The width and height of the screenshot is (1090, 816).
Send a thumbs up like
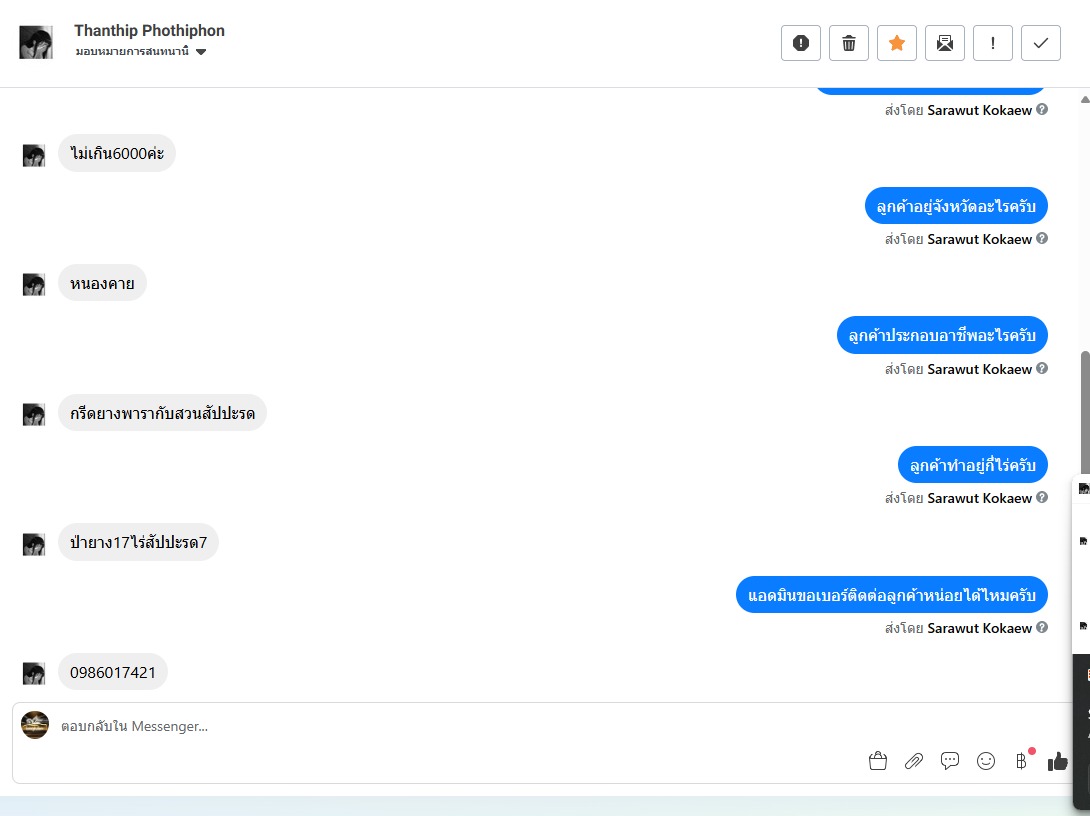1057,762
